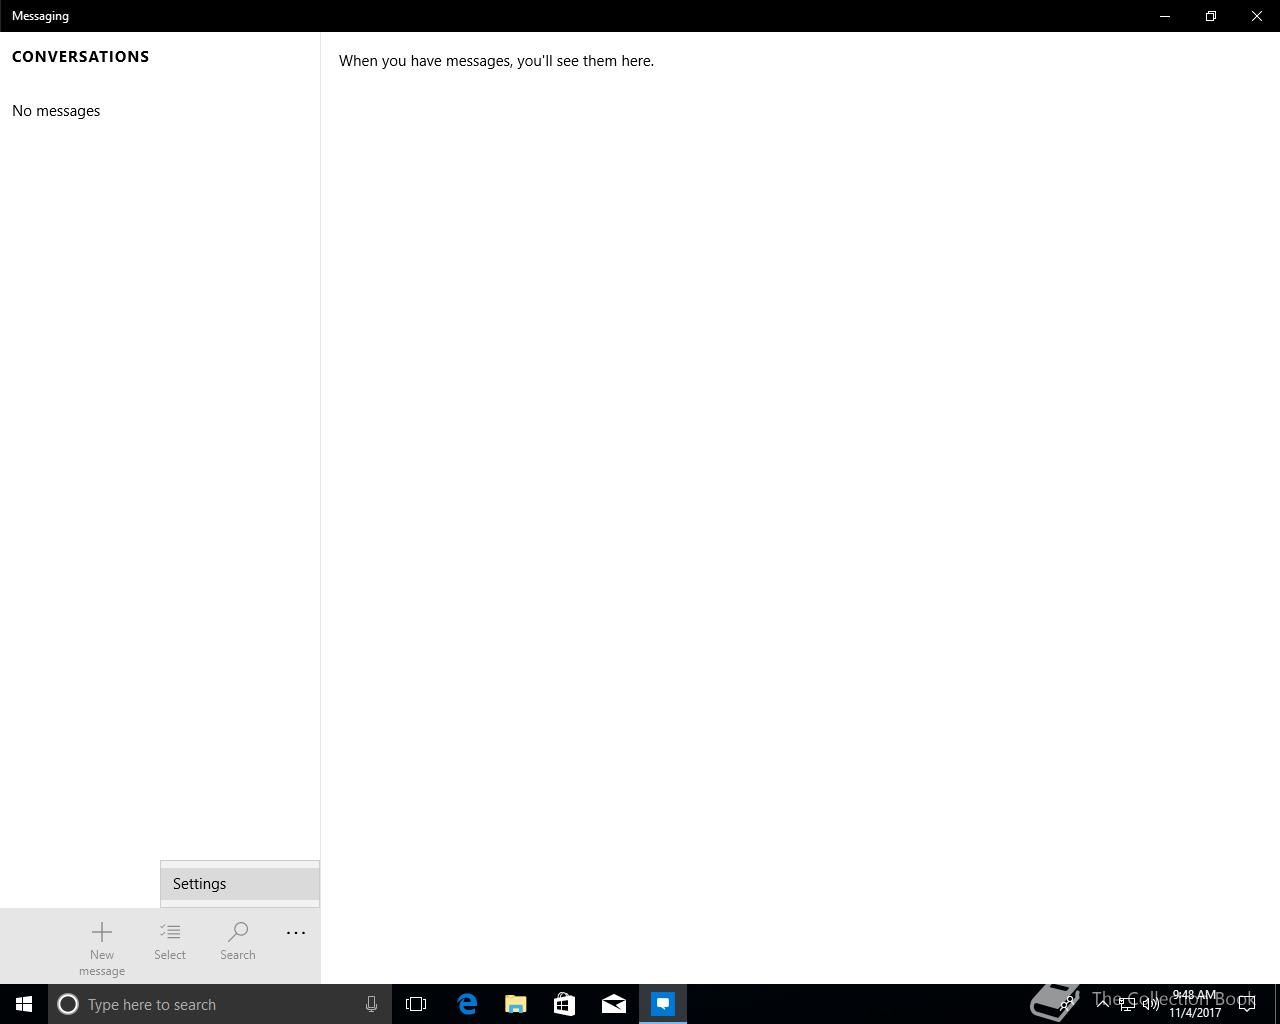This screenshot has height=1024, width=1280.
Task: Choose Settings from the popup menu
Action: pos(240,884)
